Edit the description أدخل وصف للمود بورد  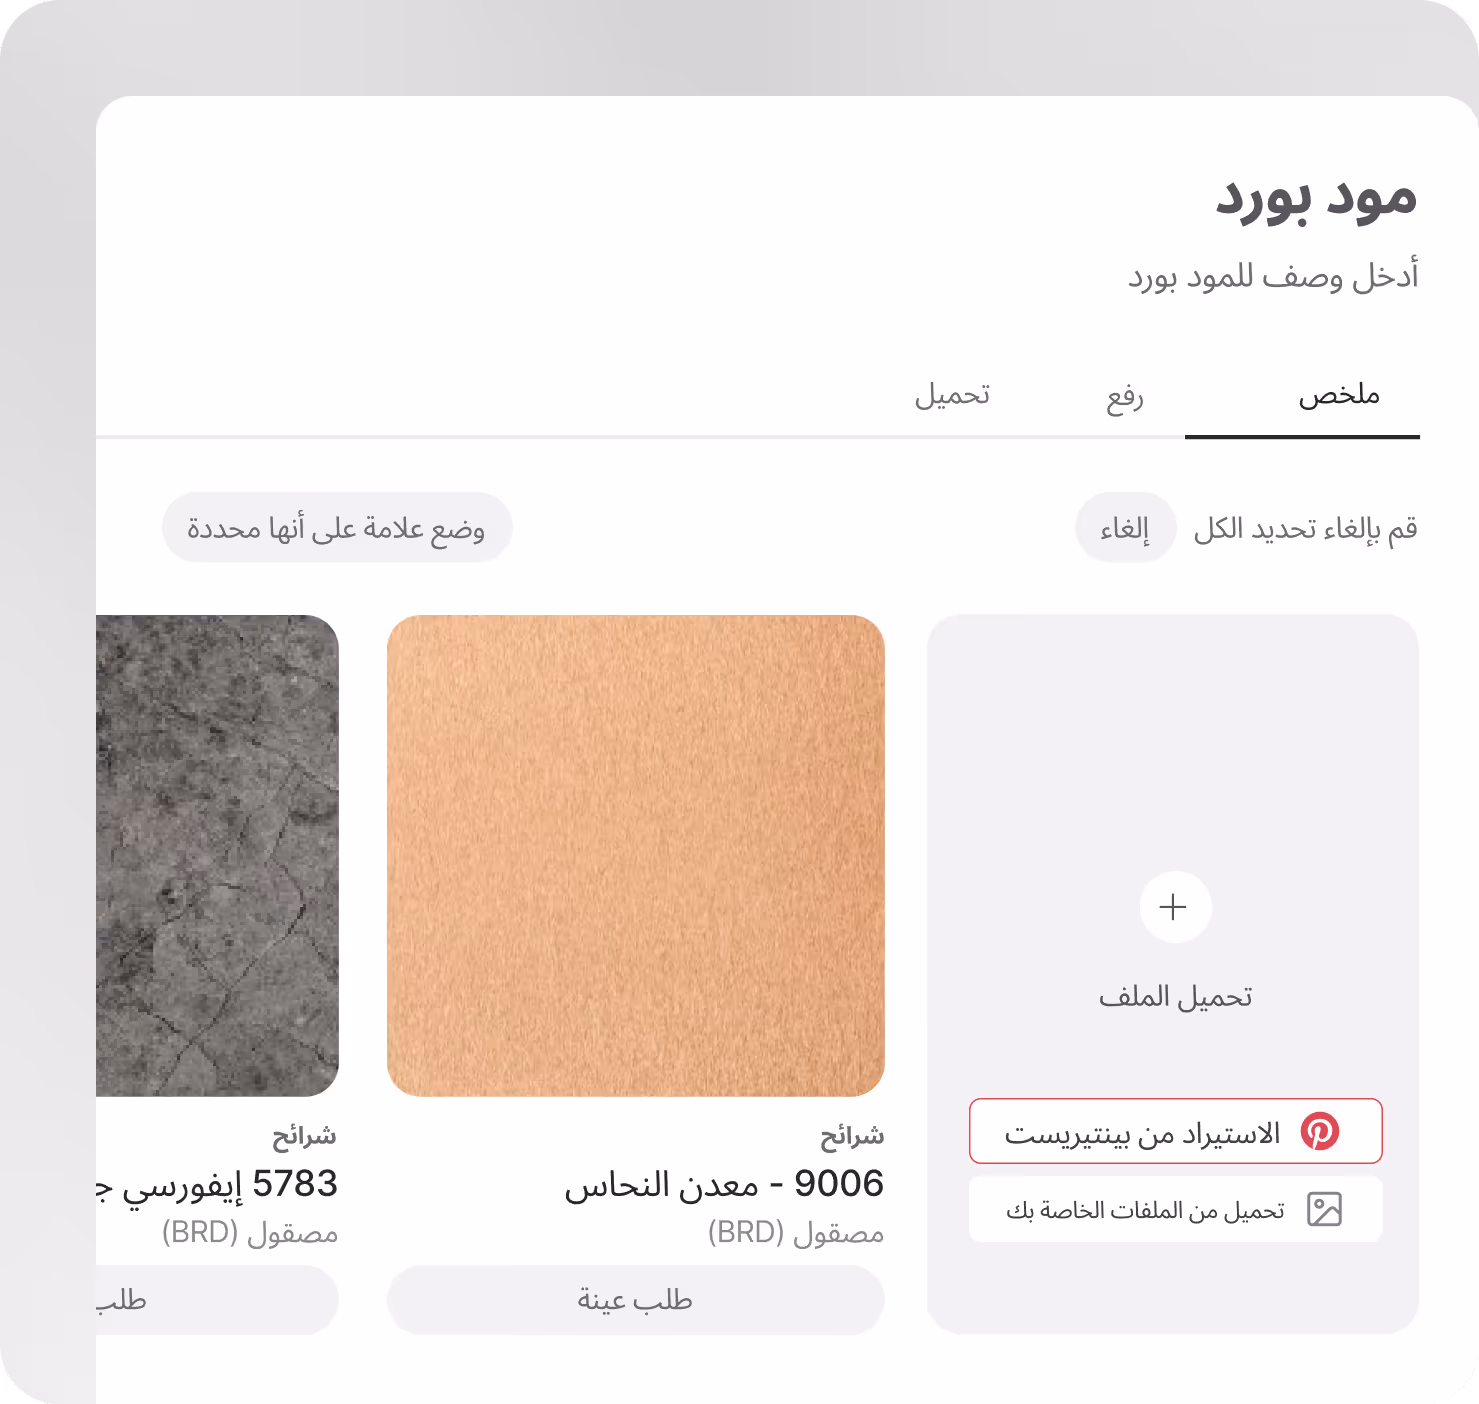[1273, 275]
